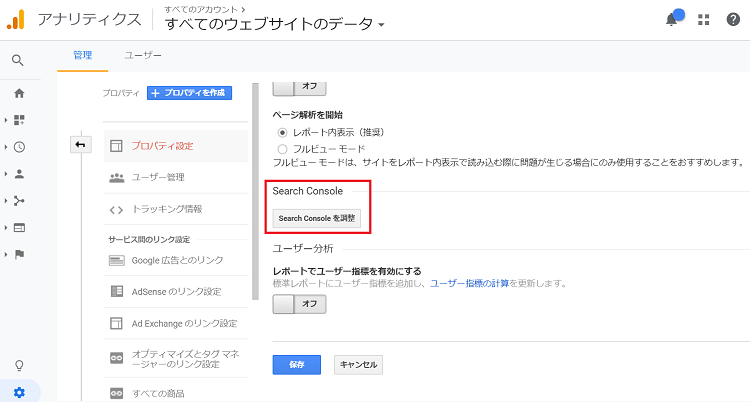Click the ユーザー分析 section heading
The width and height of the screenshot is (750, 402).
click(x=303, y=248)
